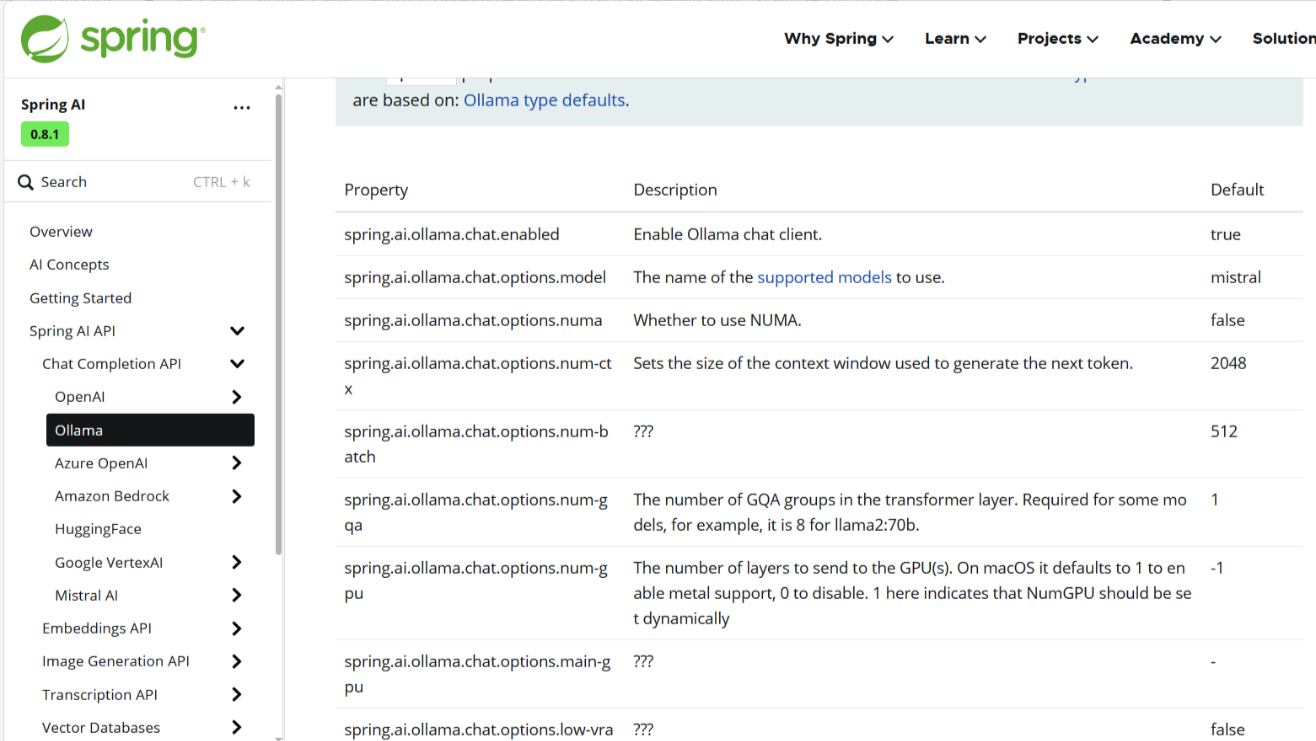Follow the Ollama type defaults link
Viewport: 1316px width, 741px height.
(544, 100)
